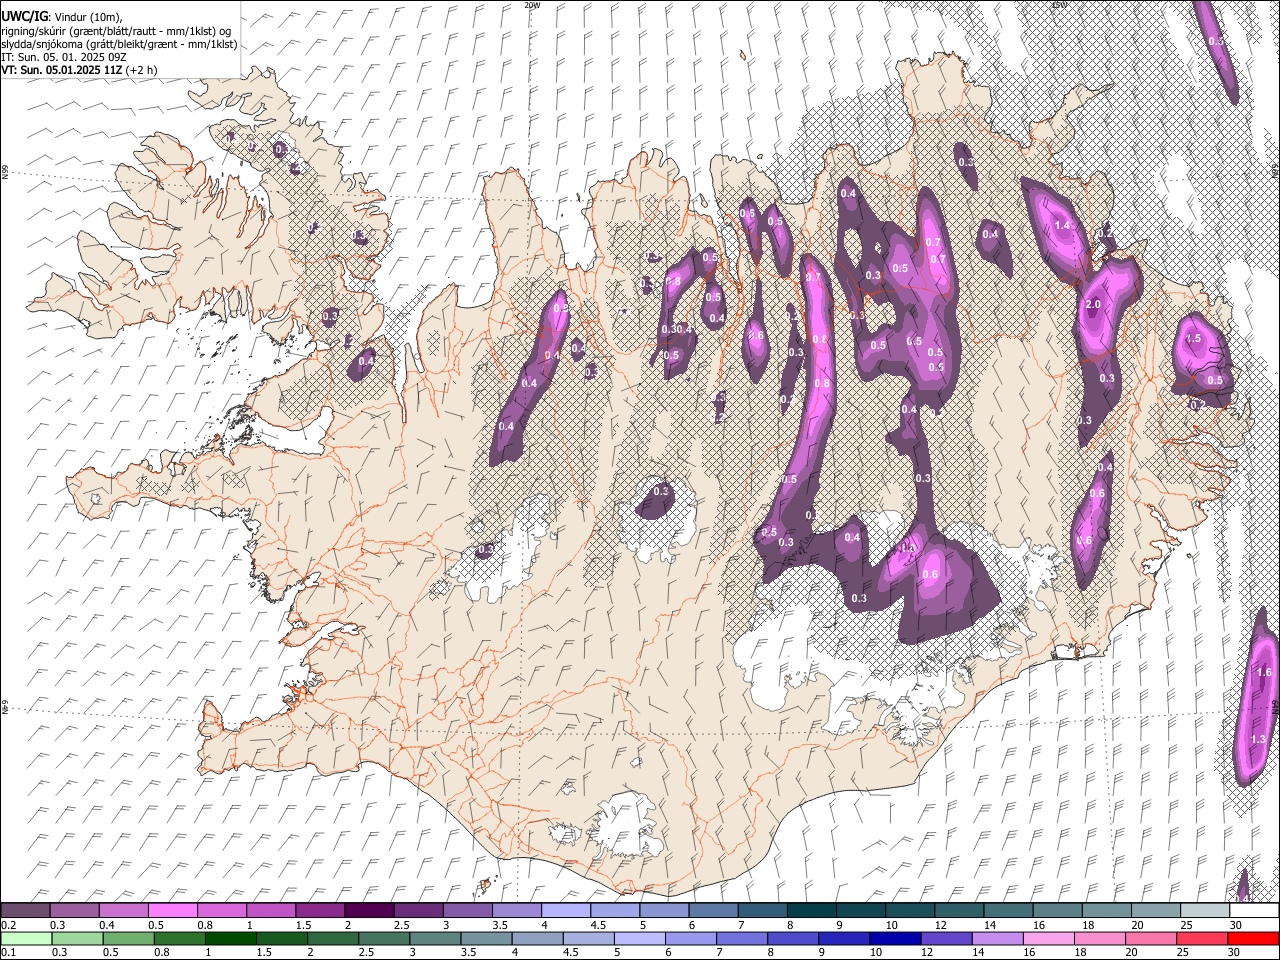Click the 'UWC/IG: Vindur (10m)' title text
The width and height of the screenshot is (1280, 960).
(62, 16)
